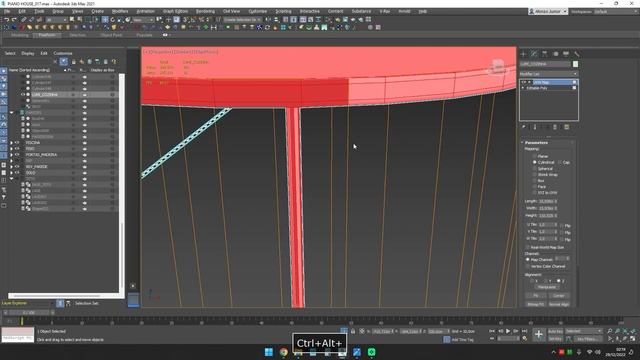The height and width of the screenshot is (360, 640).
Task: Select Planar mapping radio button
Action: (x=535, y=156)
